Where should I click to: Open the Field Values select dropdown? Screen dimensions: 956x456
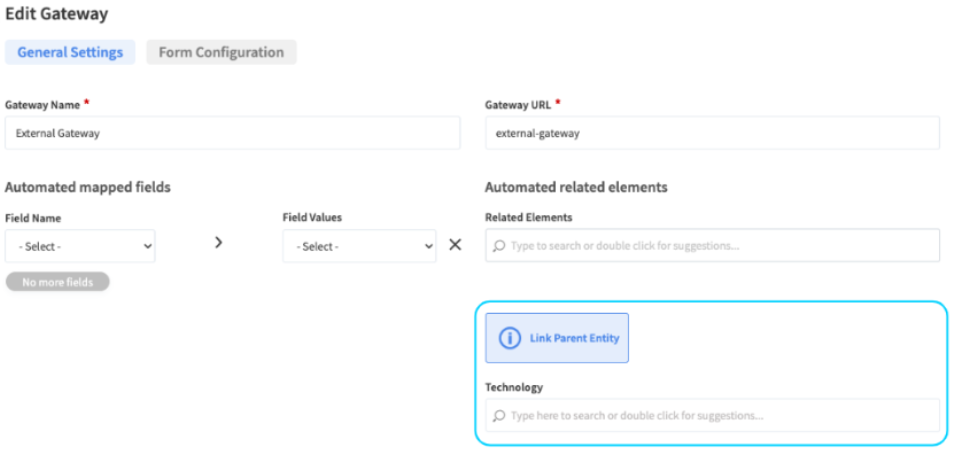[x=359, y=246]
